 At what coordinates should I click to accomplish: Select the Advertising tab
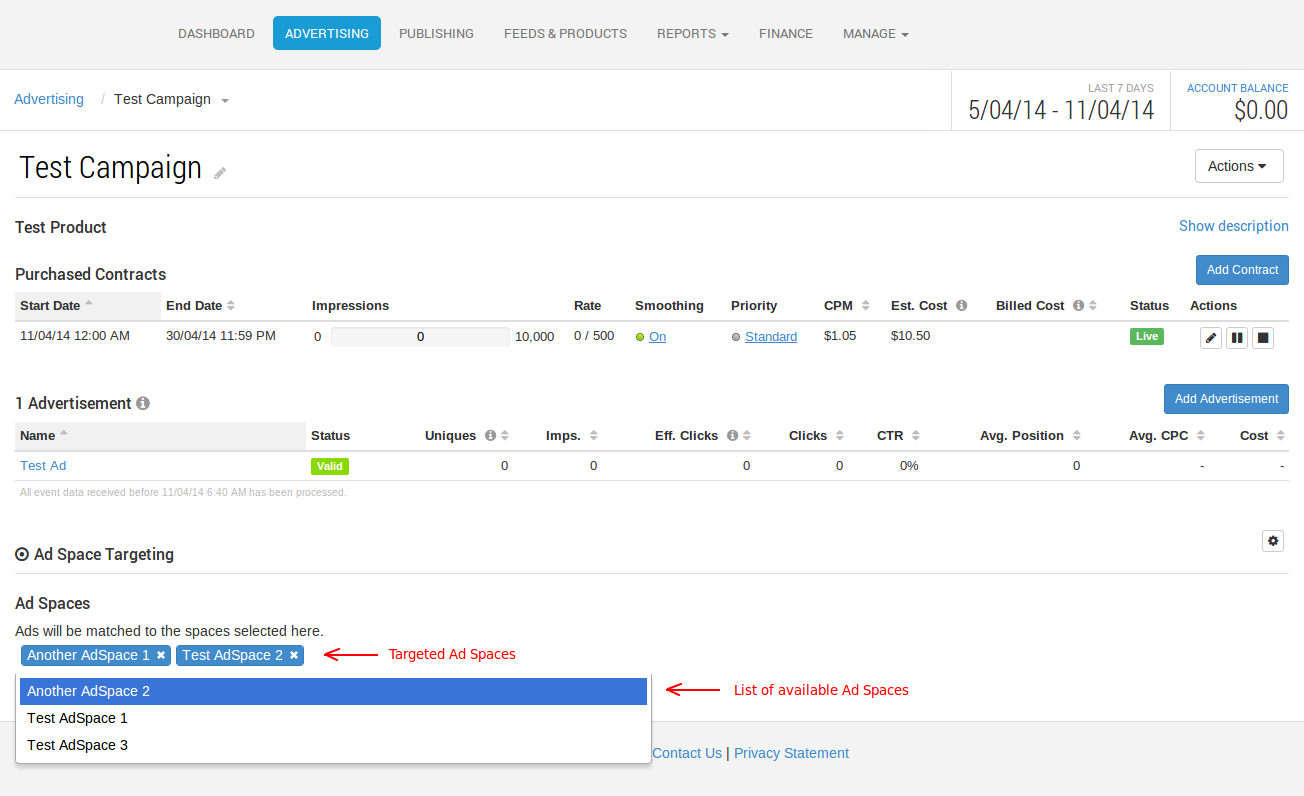[x=327, y=33]
